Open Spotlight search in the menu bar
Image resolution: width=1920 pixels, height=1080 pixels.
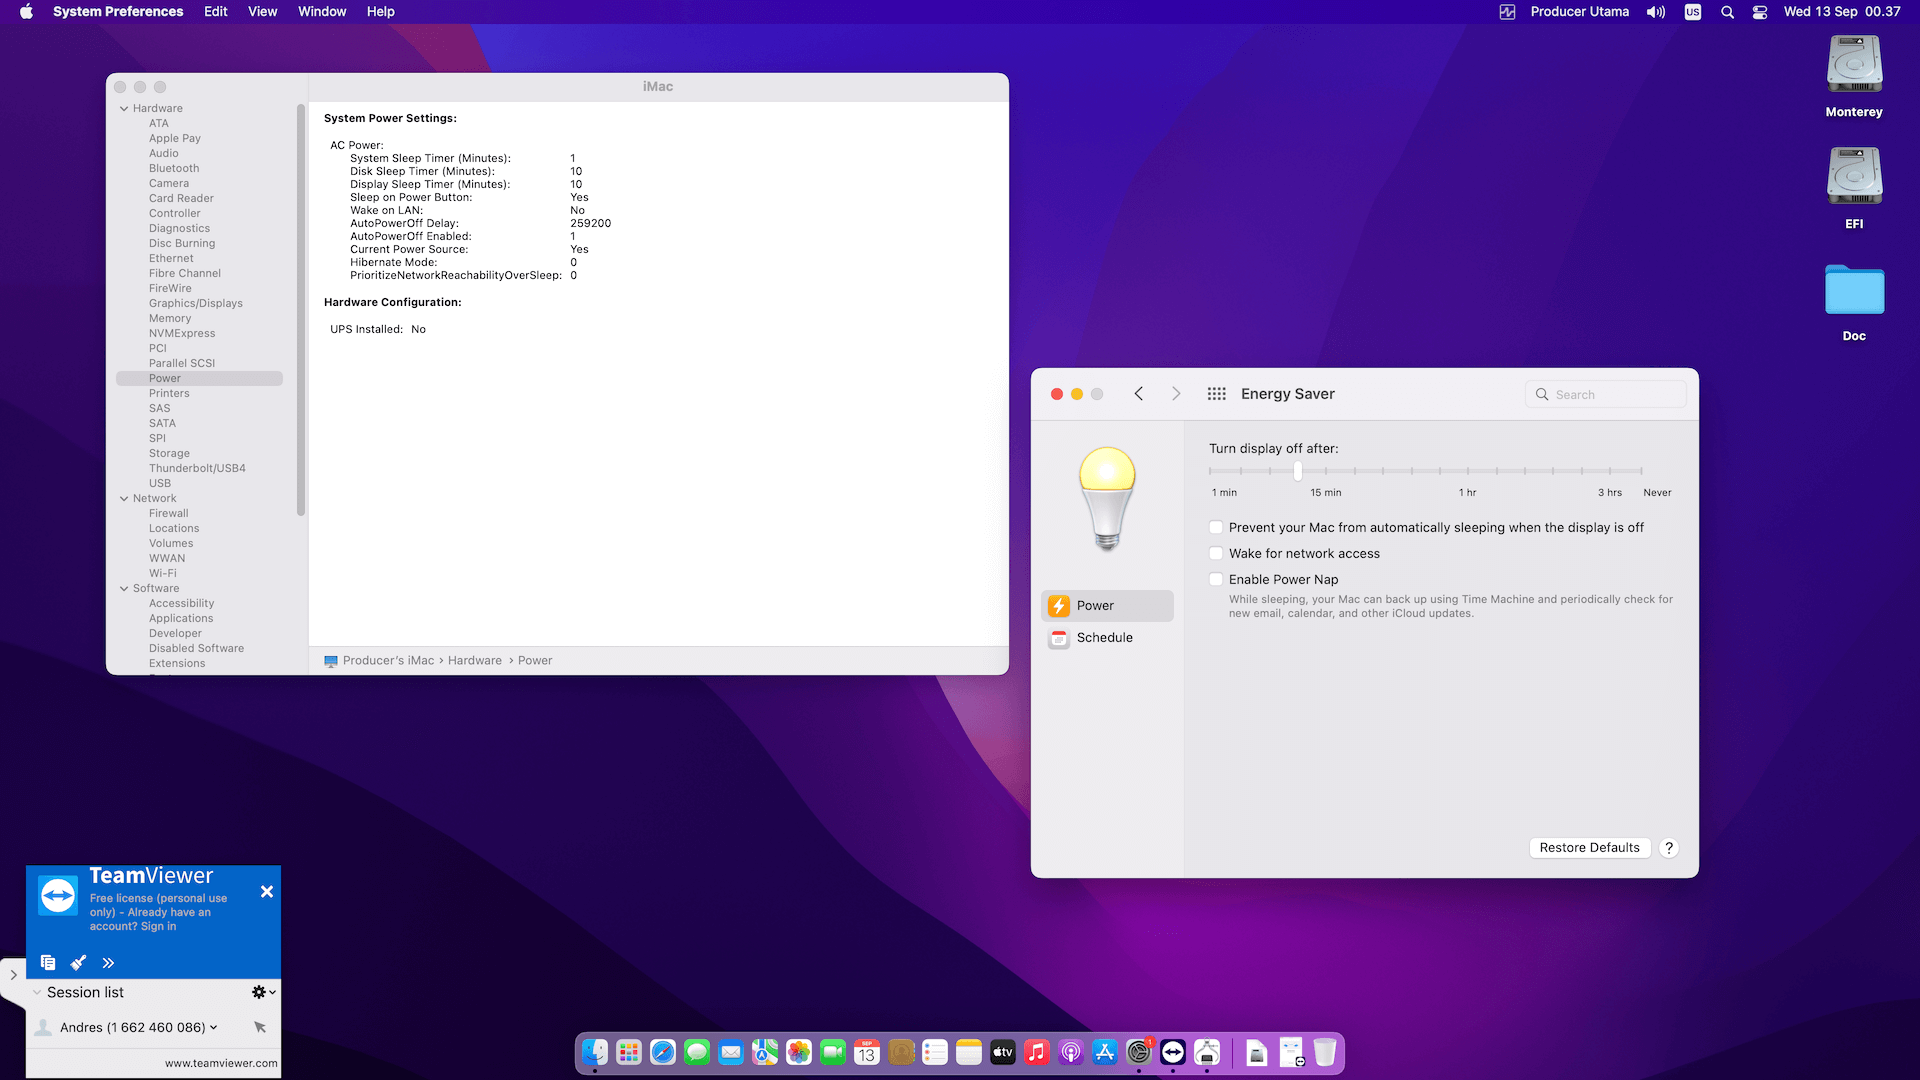click(1727, 12)
